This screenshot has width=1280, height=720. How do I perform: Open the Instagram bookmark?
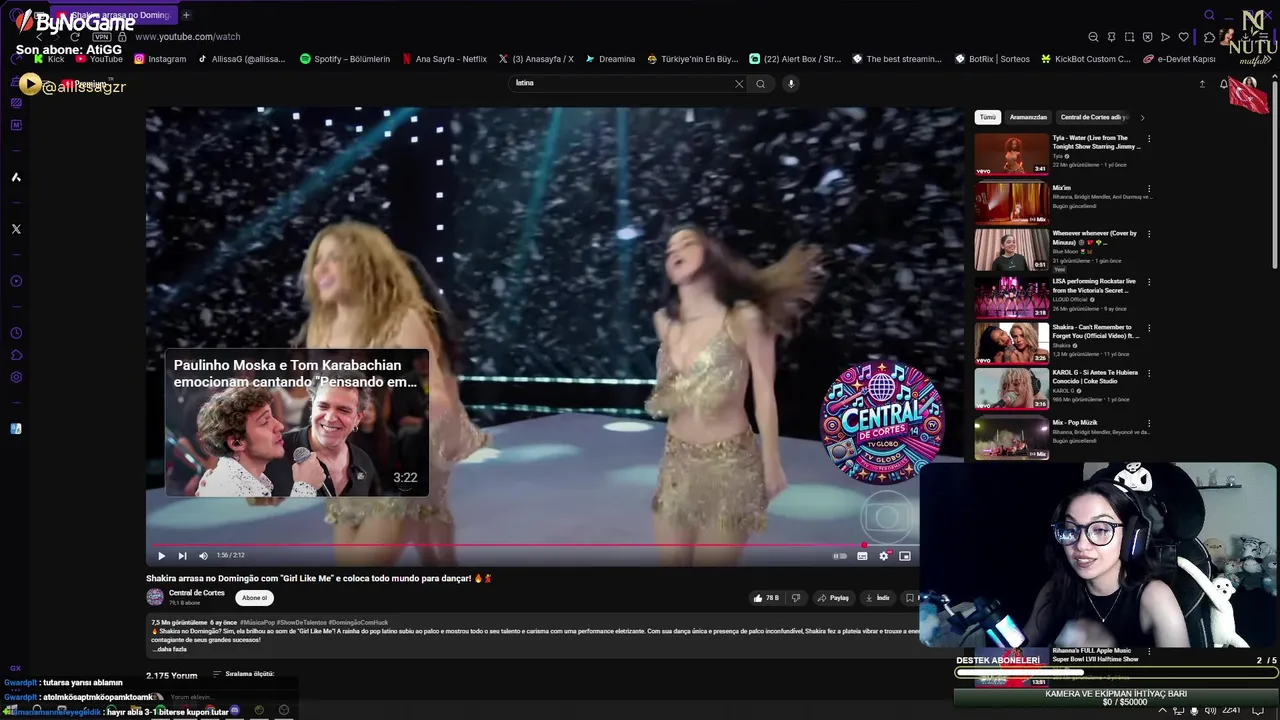160,59
